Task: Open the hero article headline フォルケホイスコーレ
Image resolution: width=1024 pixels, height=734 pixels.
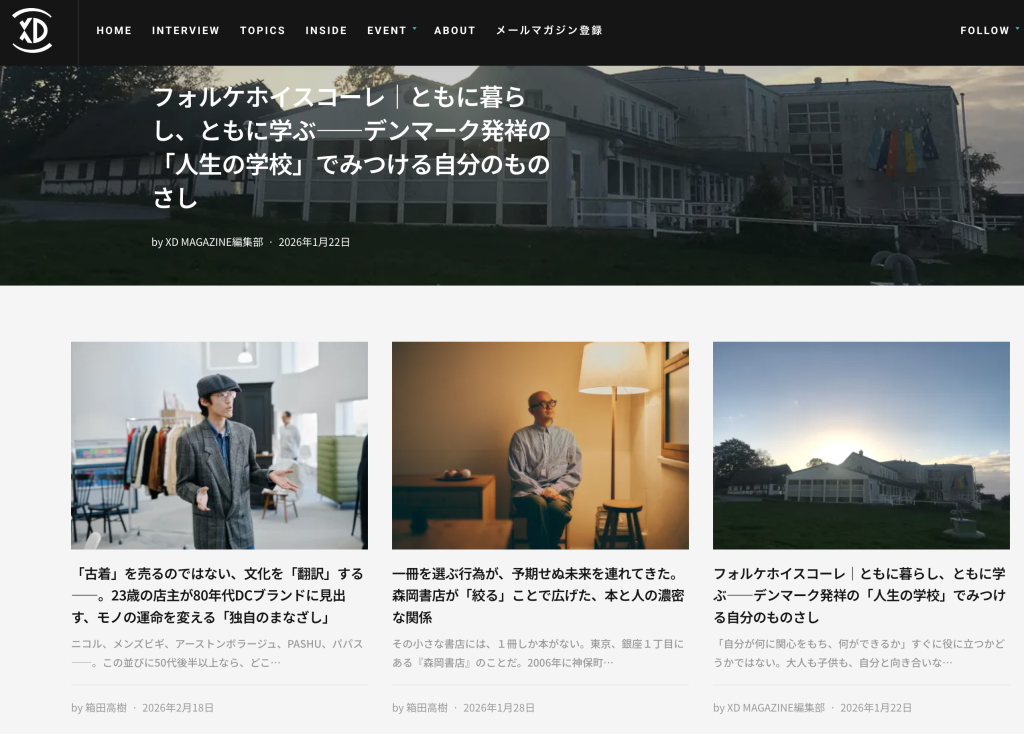Action: [351, 147]
